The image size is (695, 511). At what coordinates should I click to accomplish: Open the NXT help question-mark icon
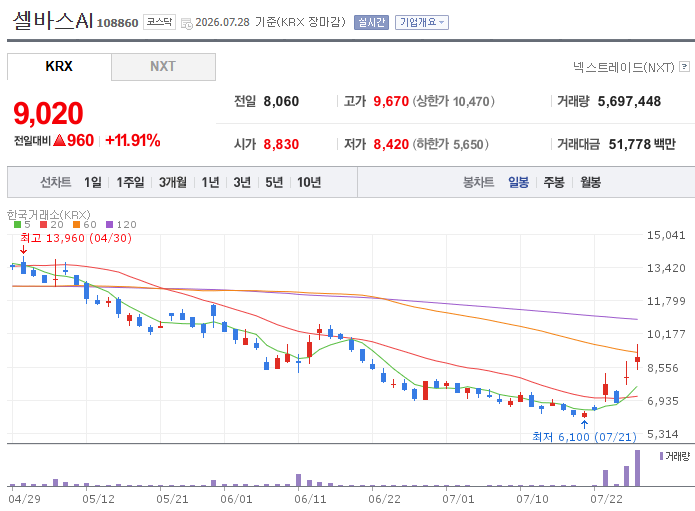pyautogui.click(x=684, y=66)
